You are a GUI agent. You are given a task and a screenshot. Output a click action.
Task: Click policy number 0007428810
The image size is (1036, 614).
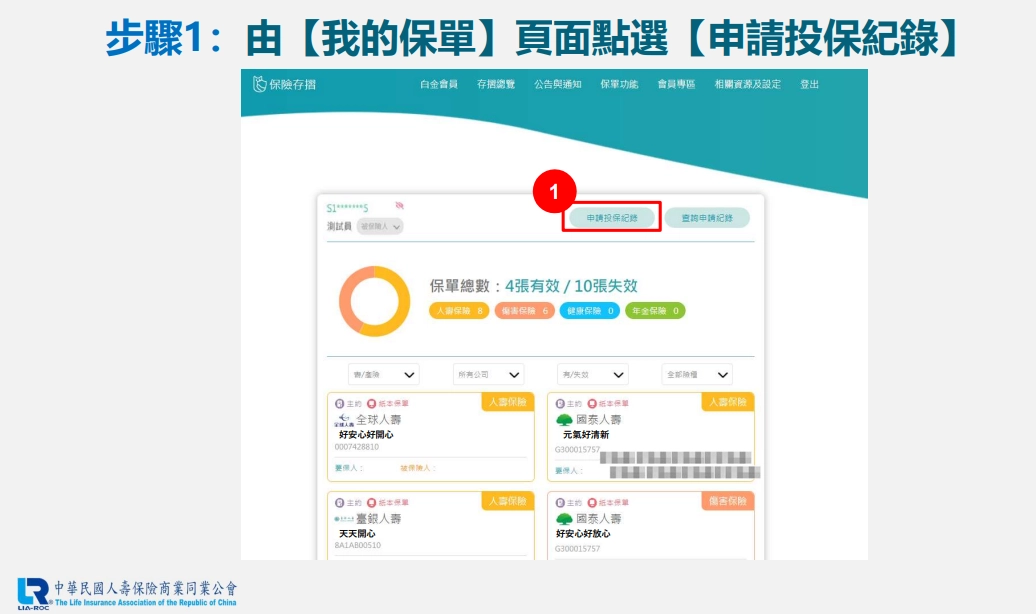click(357, 447)
